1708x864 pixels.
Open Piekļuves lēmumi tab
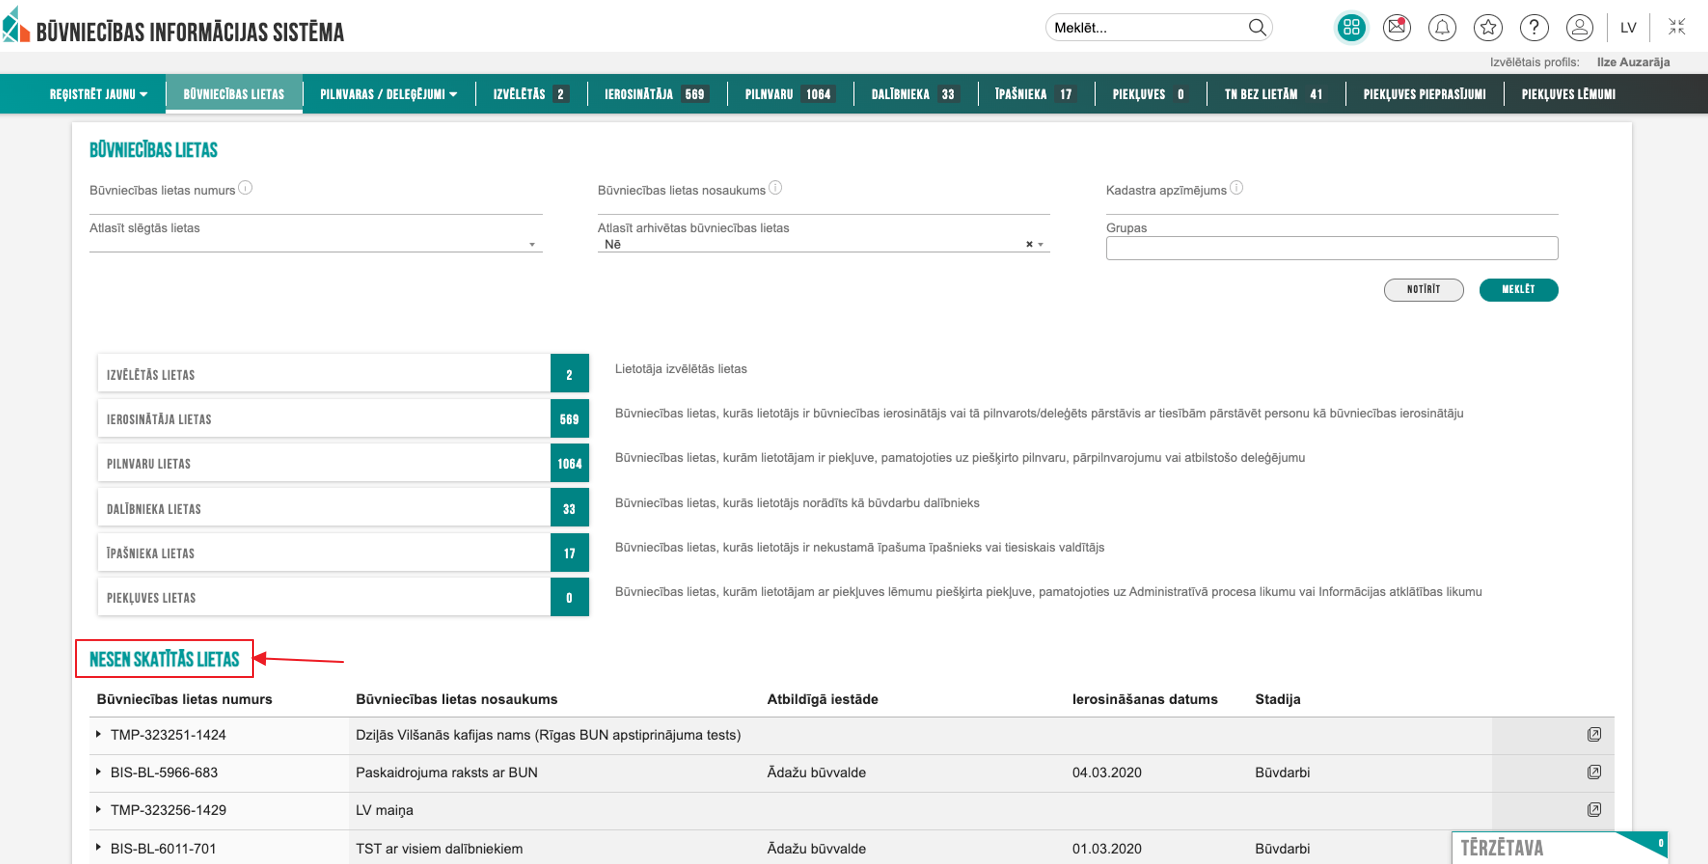pos(1568,94)
